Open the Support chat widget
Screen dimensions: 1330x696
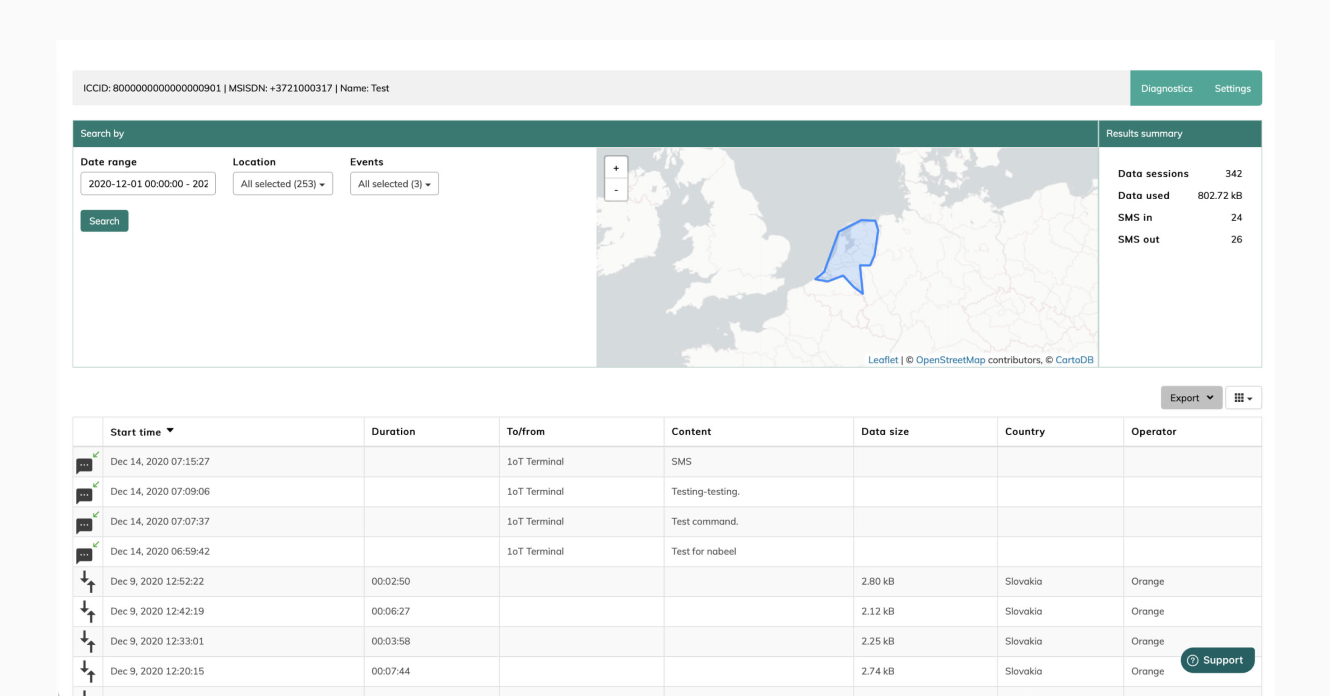1216,660
